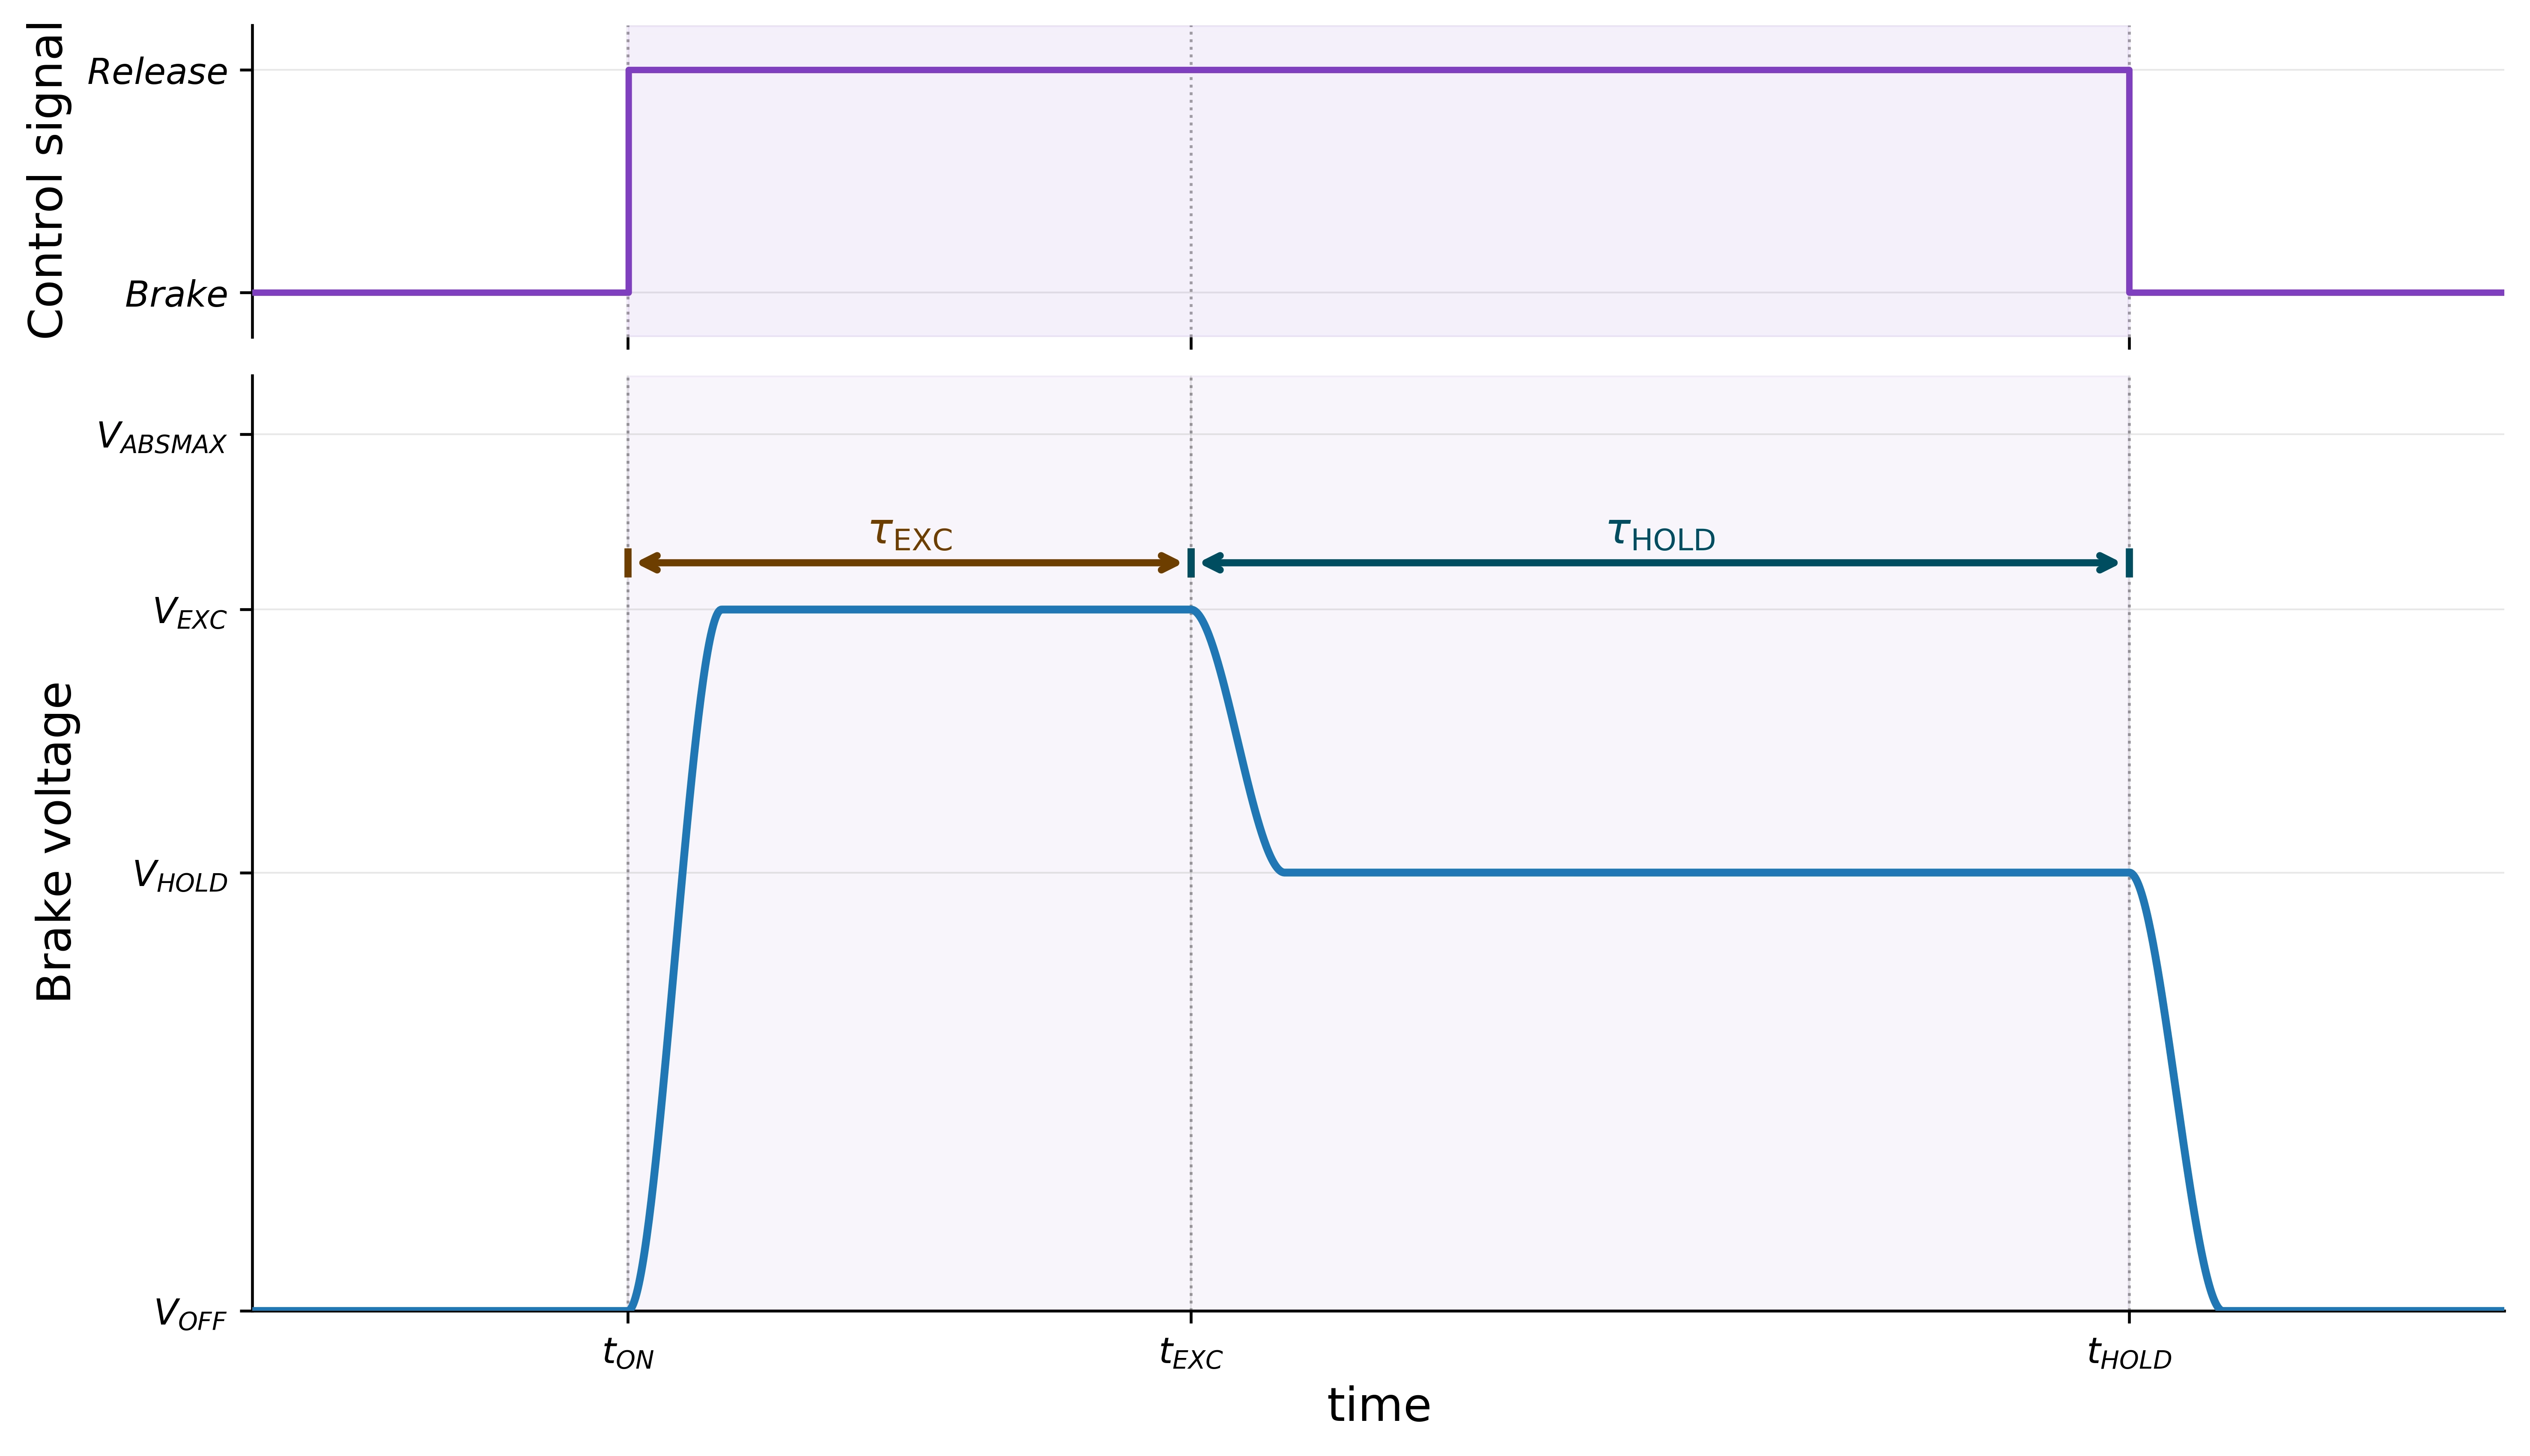Click the blue curve's V_HOLD plateau
The image size is (2530, 1456).
point(1700,873)
